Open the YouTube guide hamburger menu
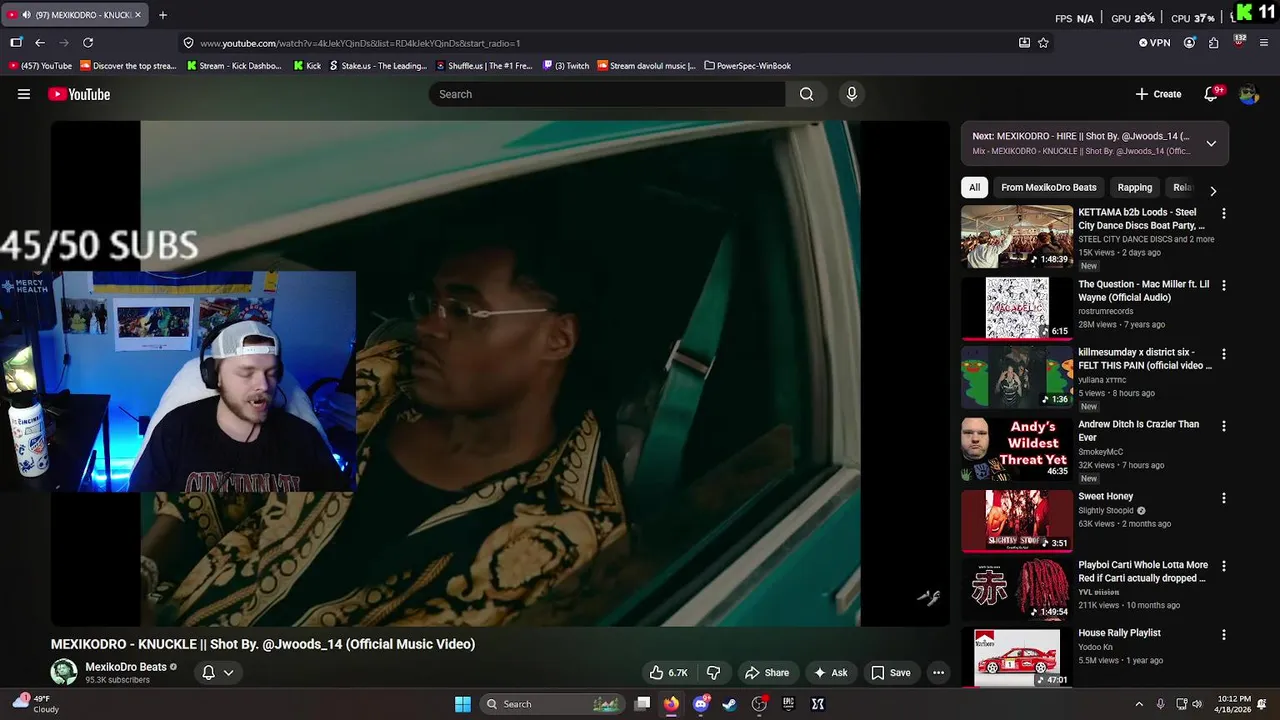 pos(24,94)
